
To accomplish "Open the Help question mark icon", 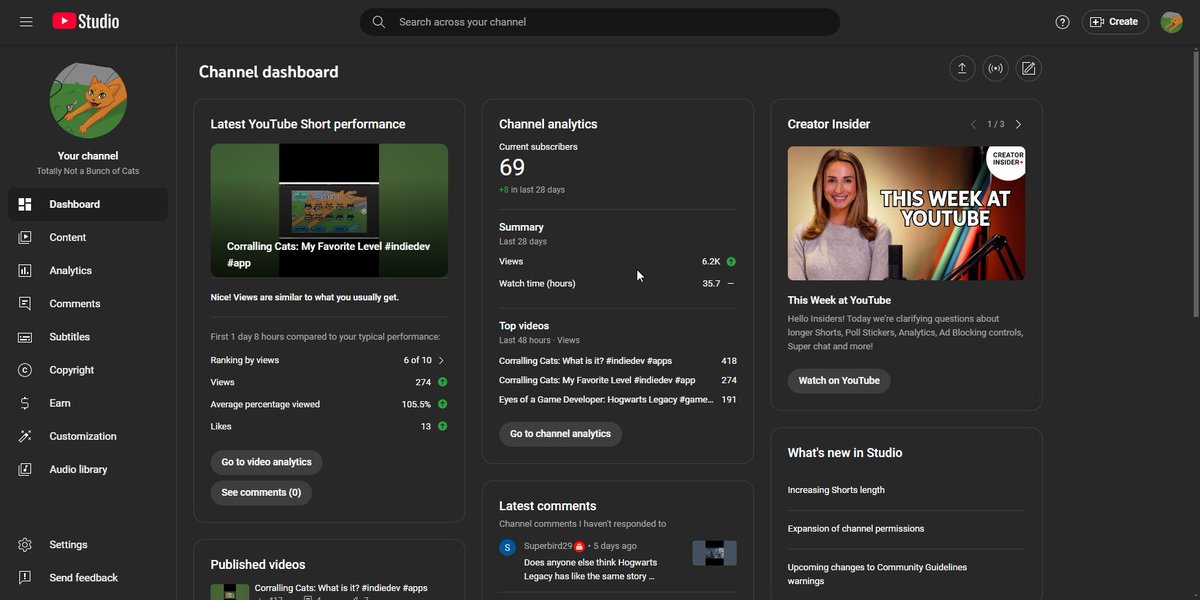I will coord(1063,22).
